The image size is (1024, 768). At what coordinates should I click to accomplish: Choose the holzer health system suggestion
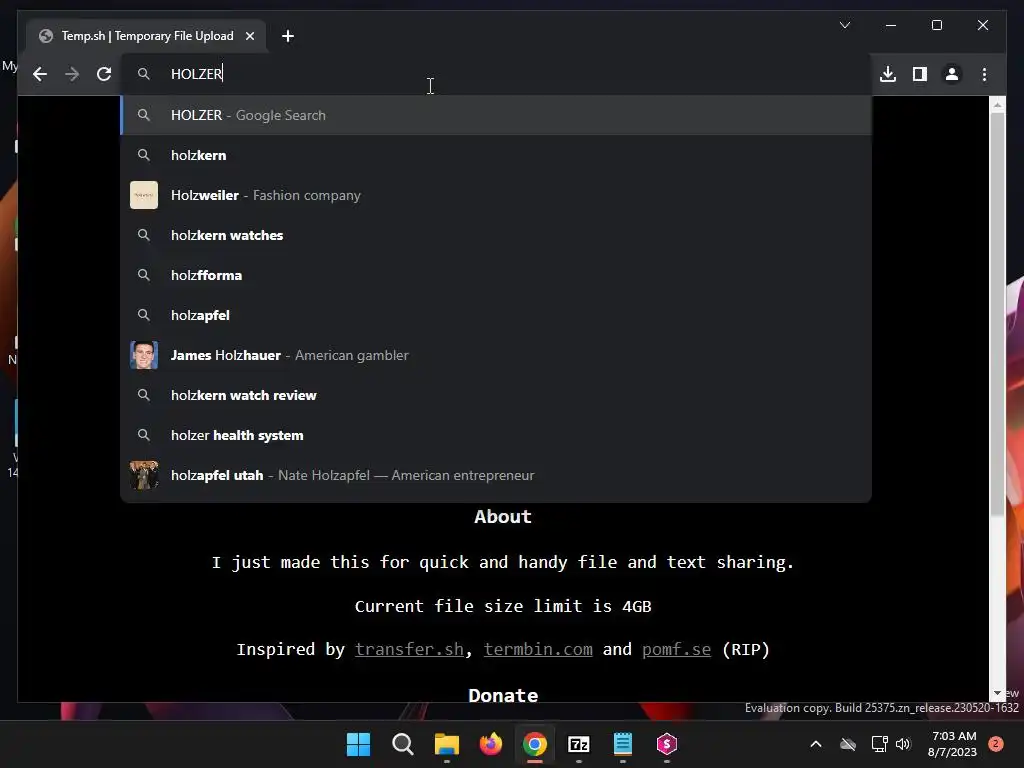(x=496, y=435)
